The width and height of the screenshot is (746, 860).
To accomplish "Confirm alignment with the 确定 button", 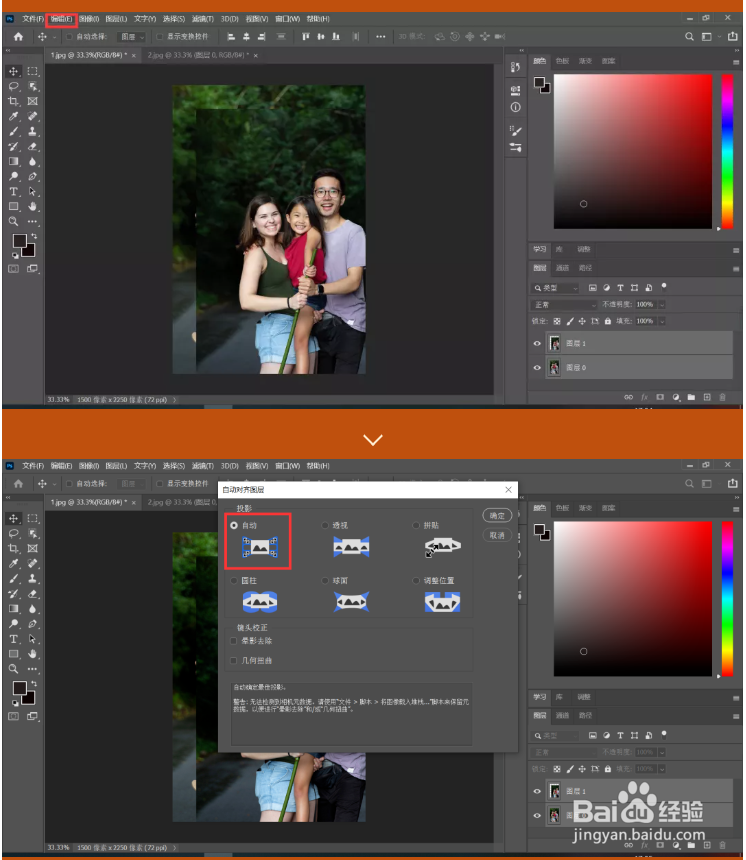I will point(497,516).
